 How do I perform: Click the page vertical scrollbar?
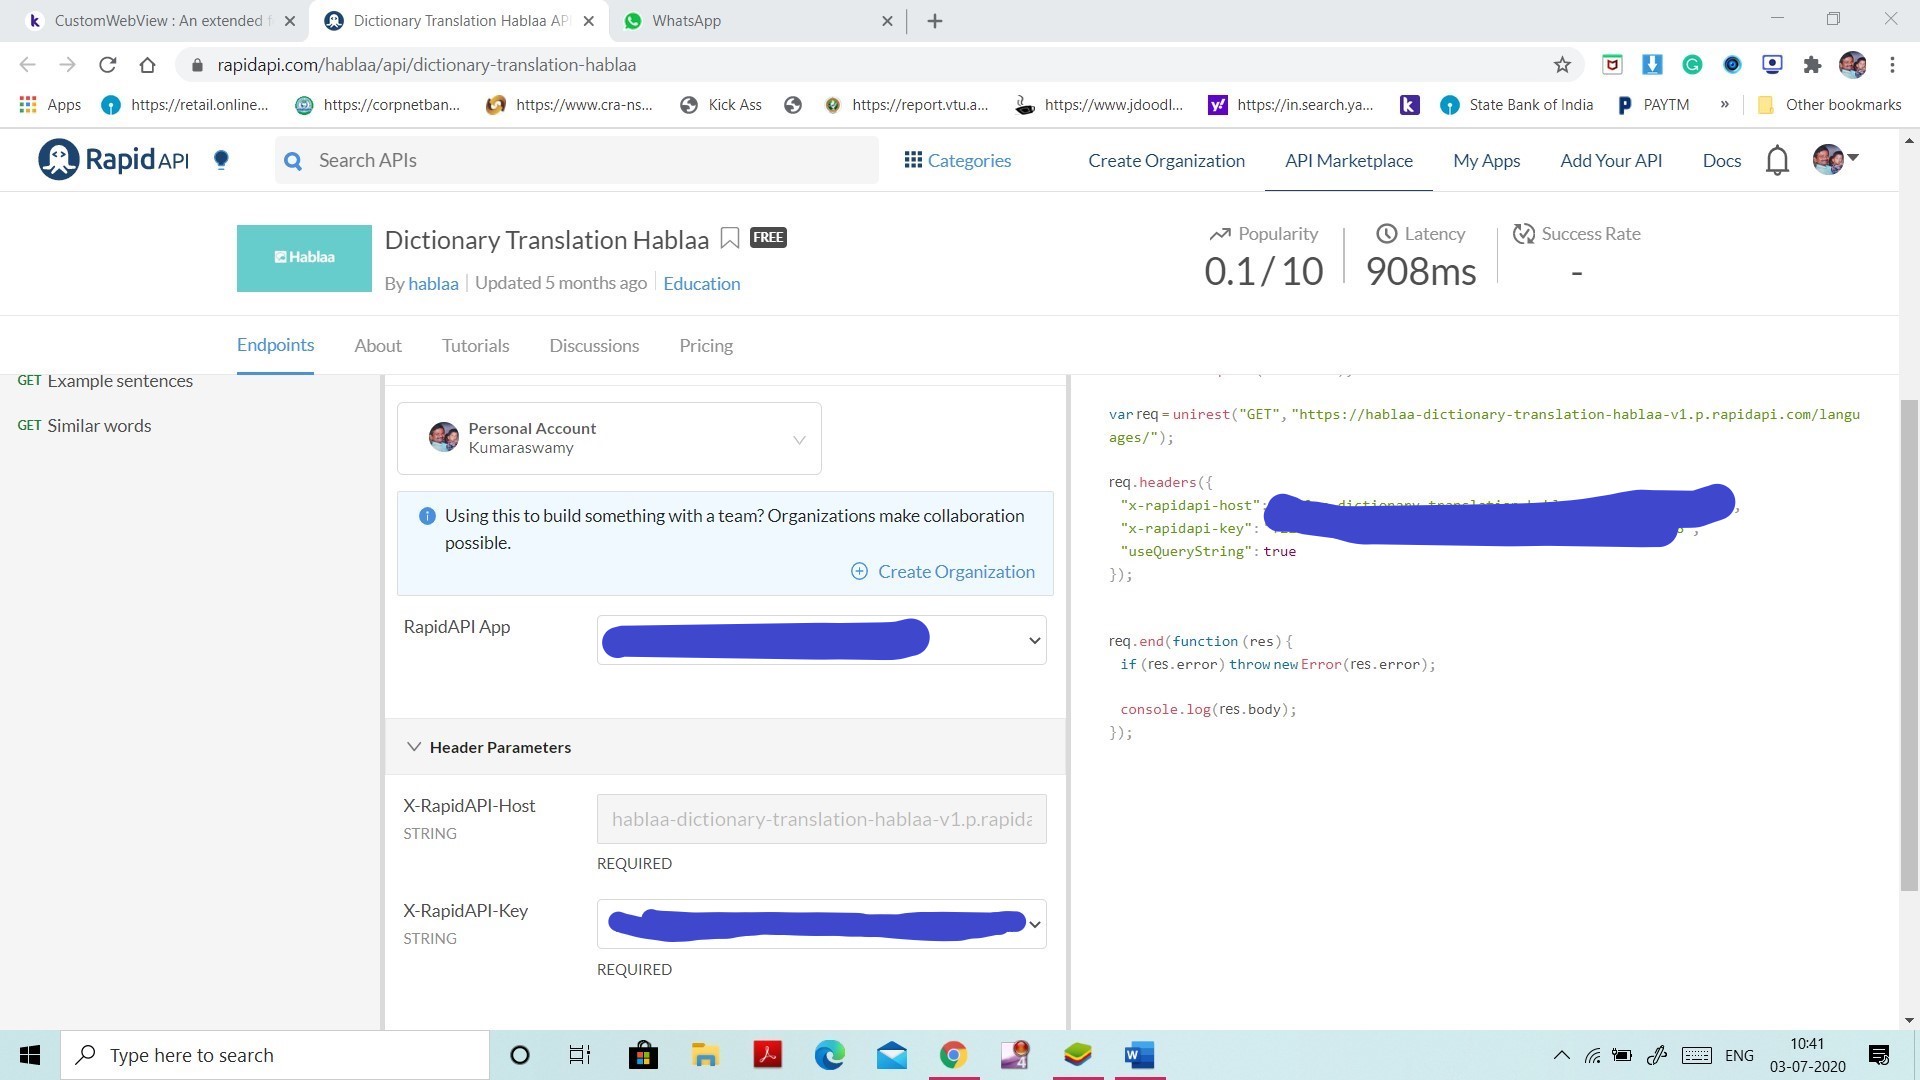pos(1909,640)
